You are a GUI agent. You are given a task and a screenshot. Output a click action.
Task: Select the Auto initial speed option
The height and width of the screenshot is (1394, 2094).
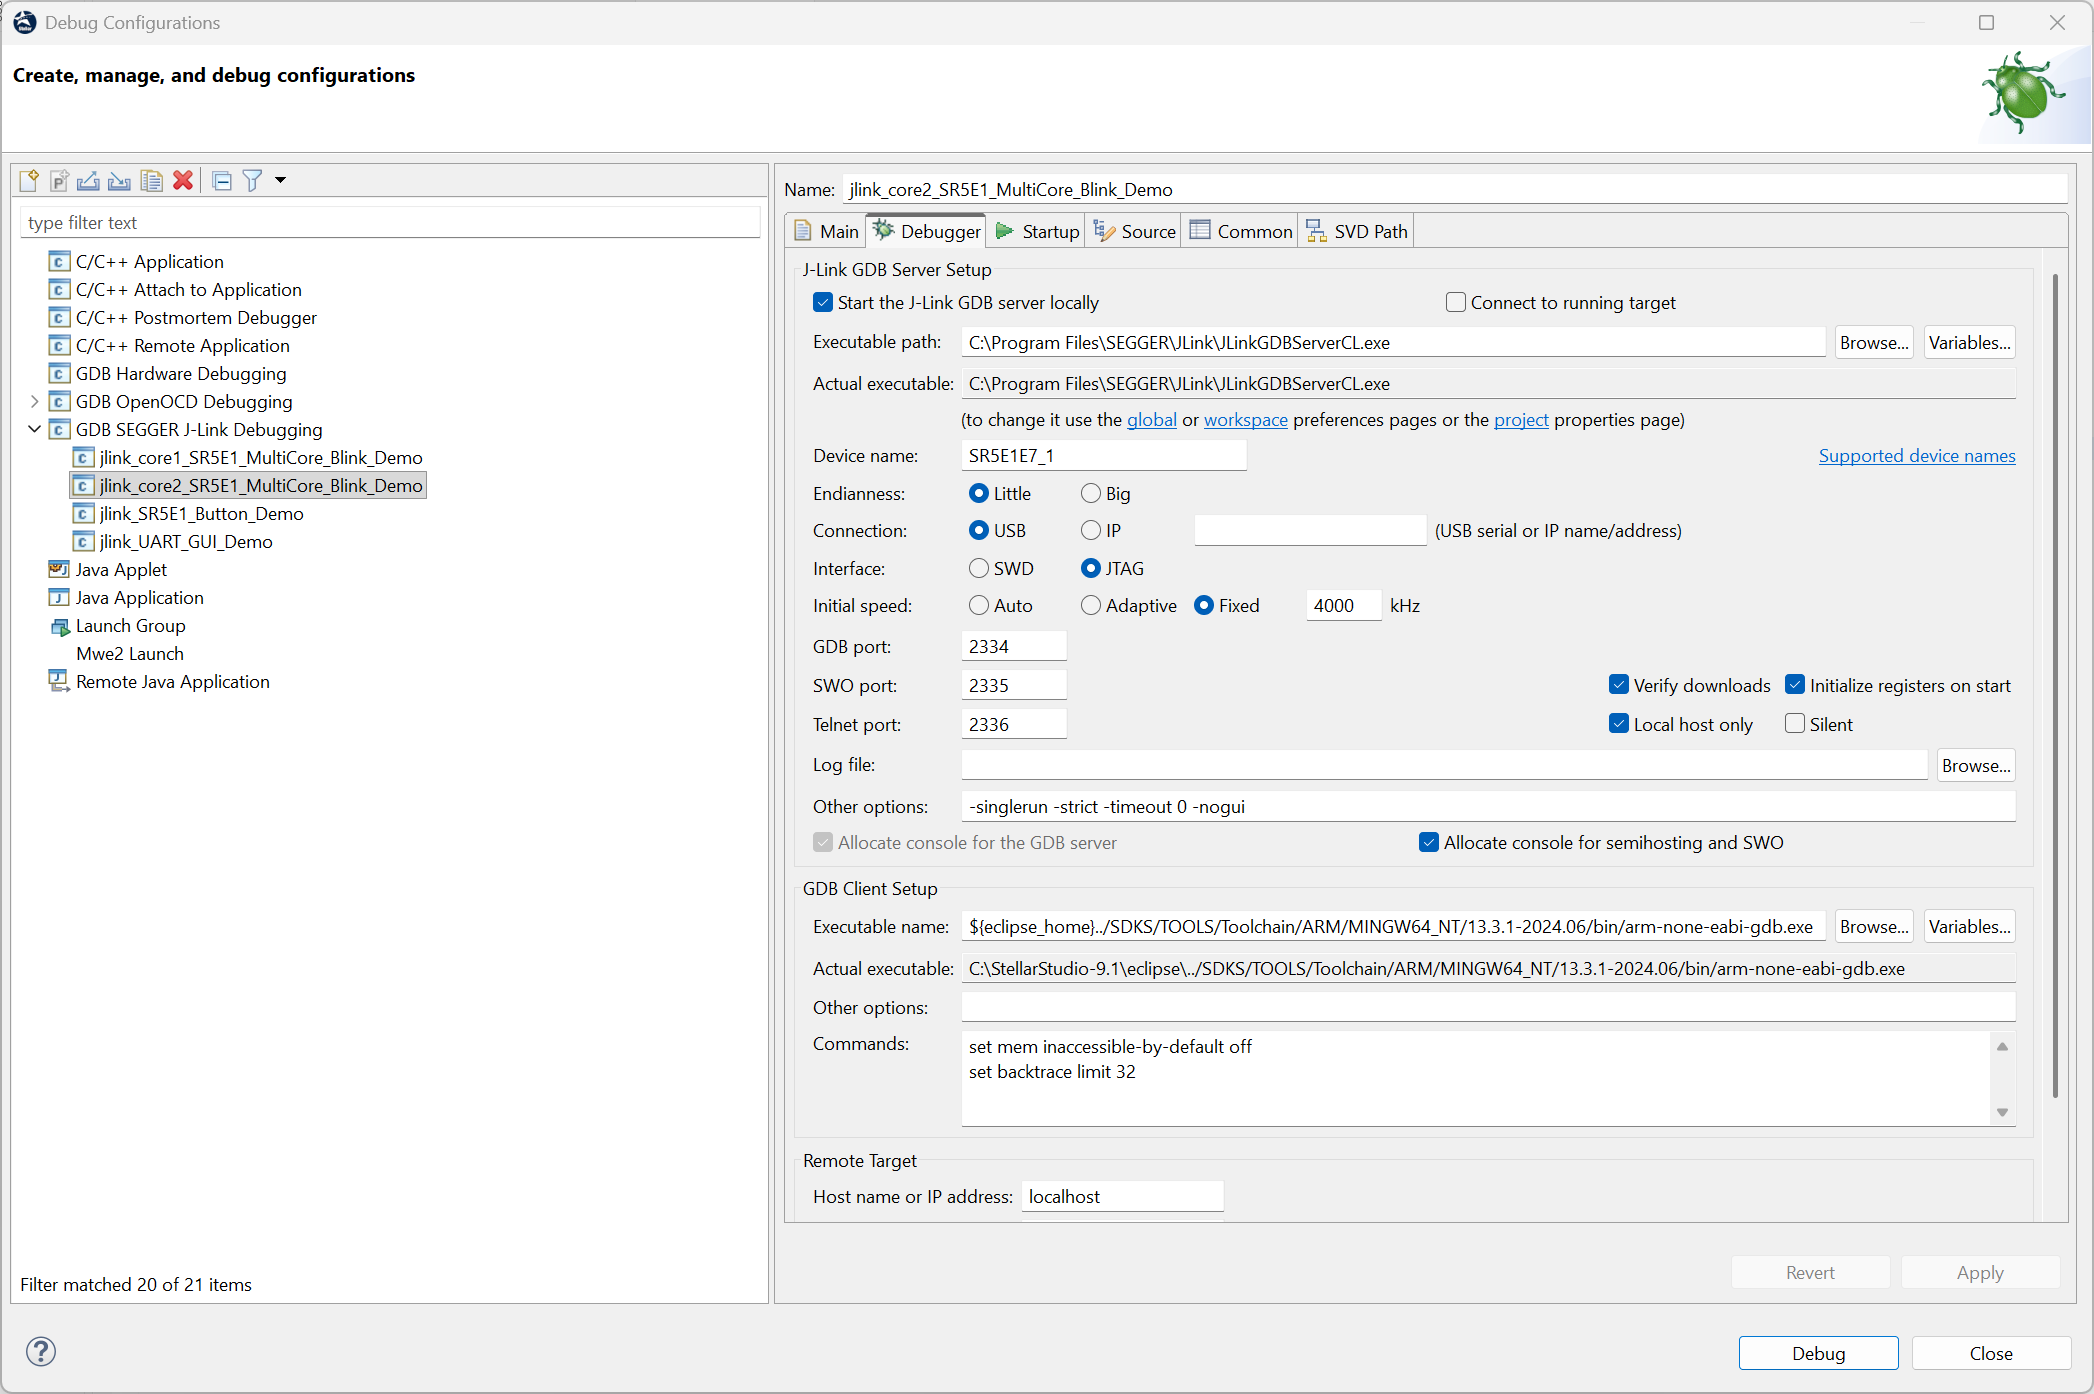(x=979, y=606)
